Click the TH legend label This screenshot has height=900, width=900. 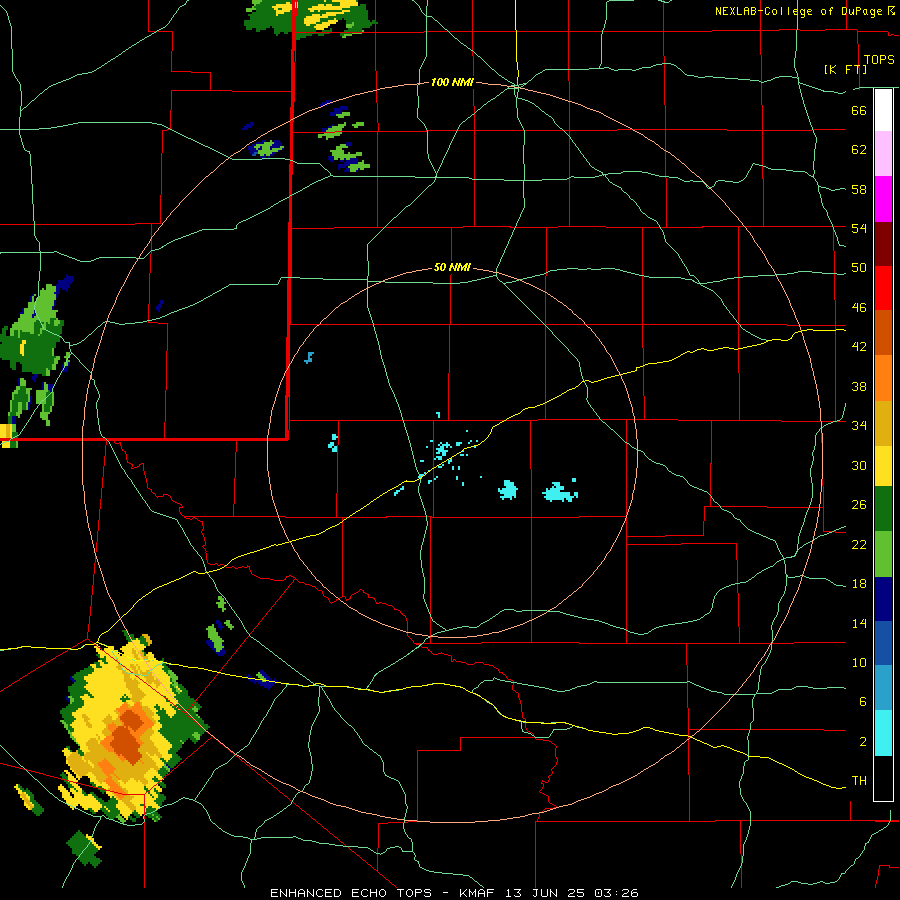click(859, 781)
